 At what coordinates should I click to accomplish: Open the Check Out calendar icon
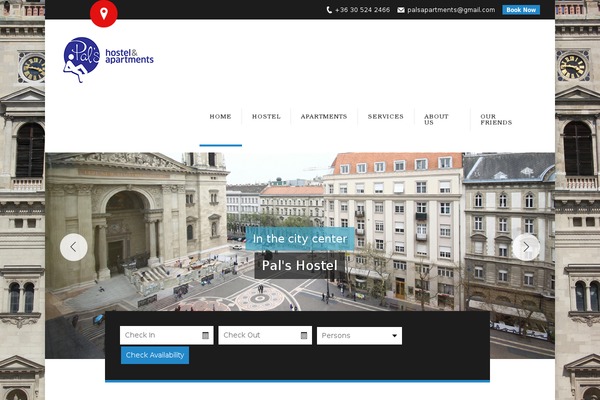click(x=304, y=335)
